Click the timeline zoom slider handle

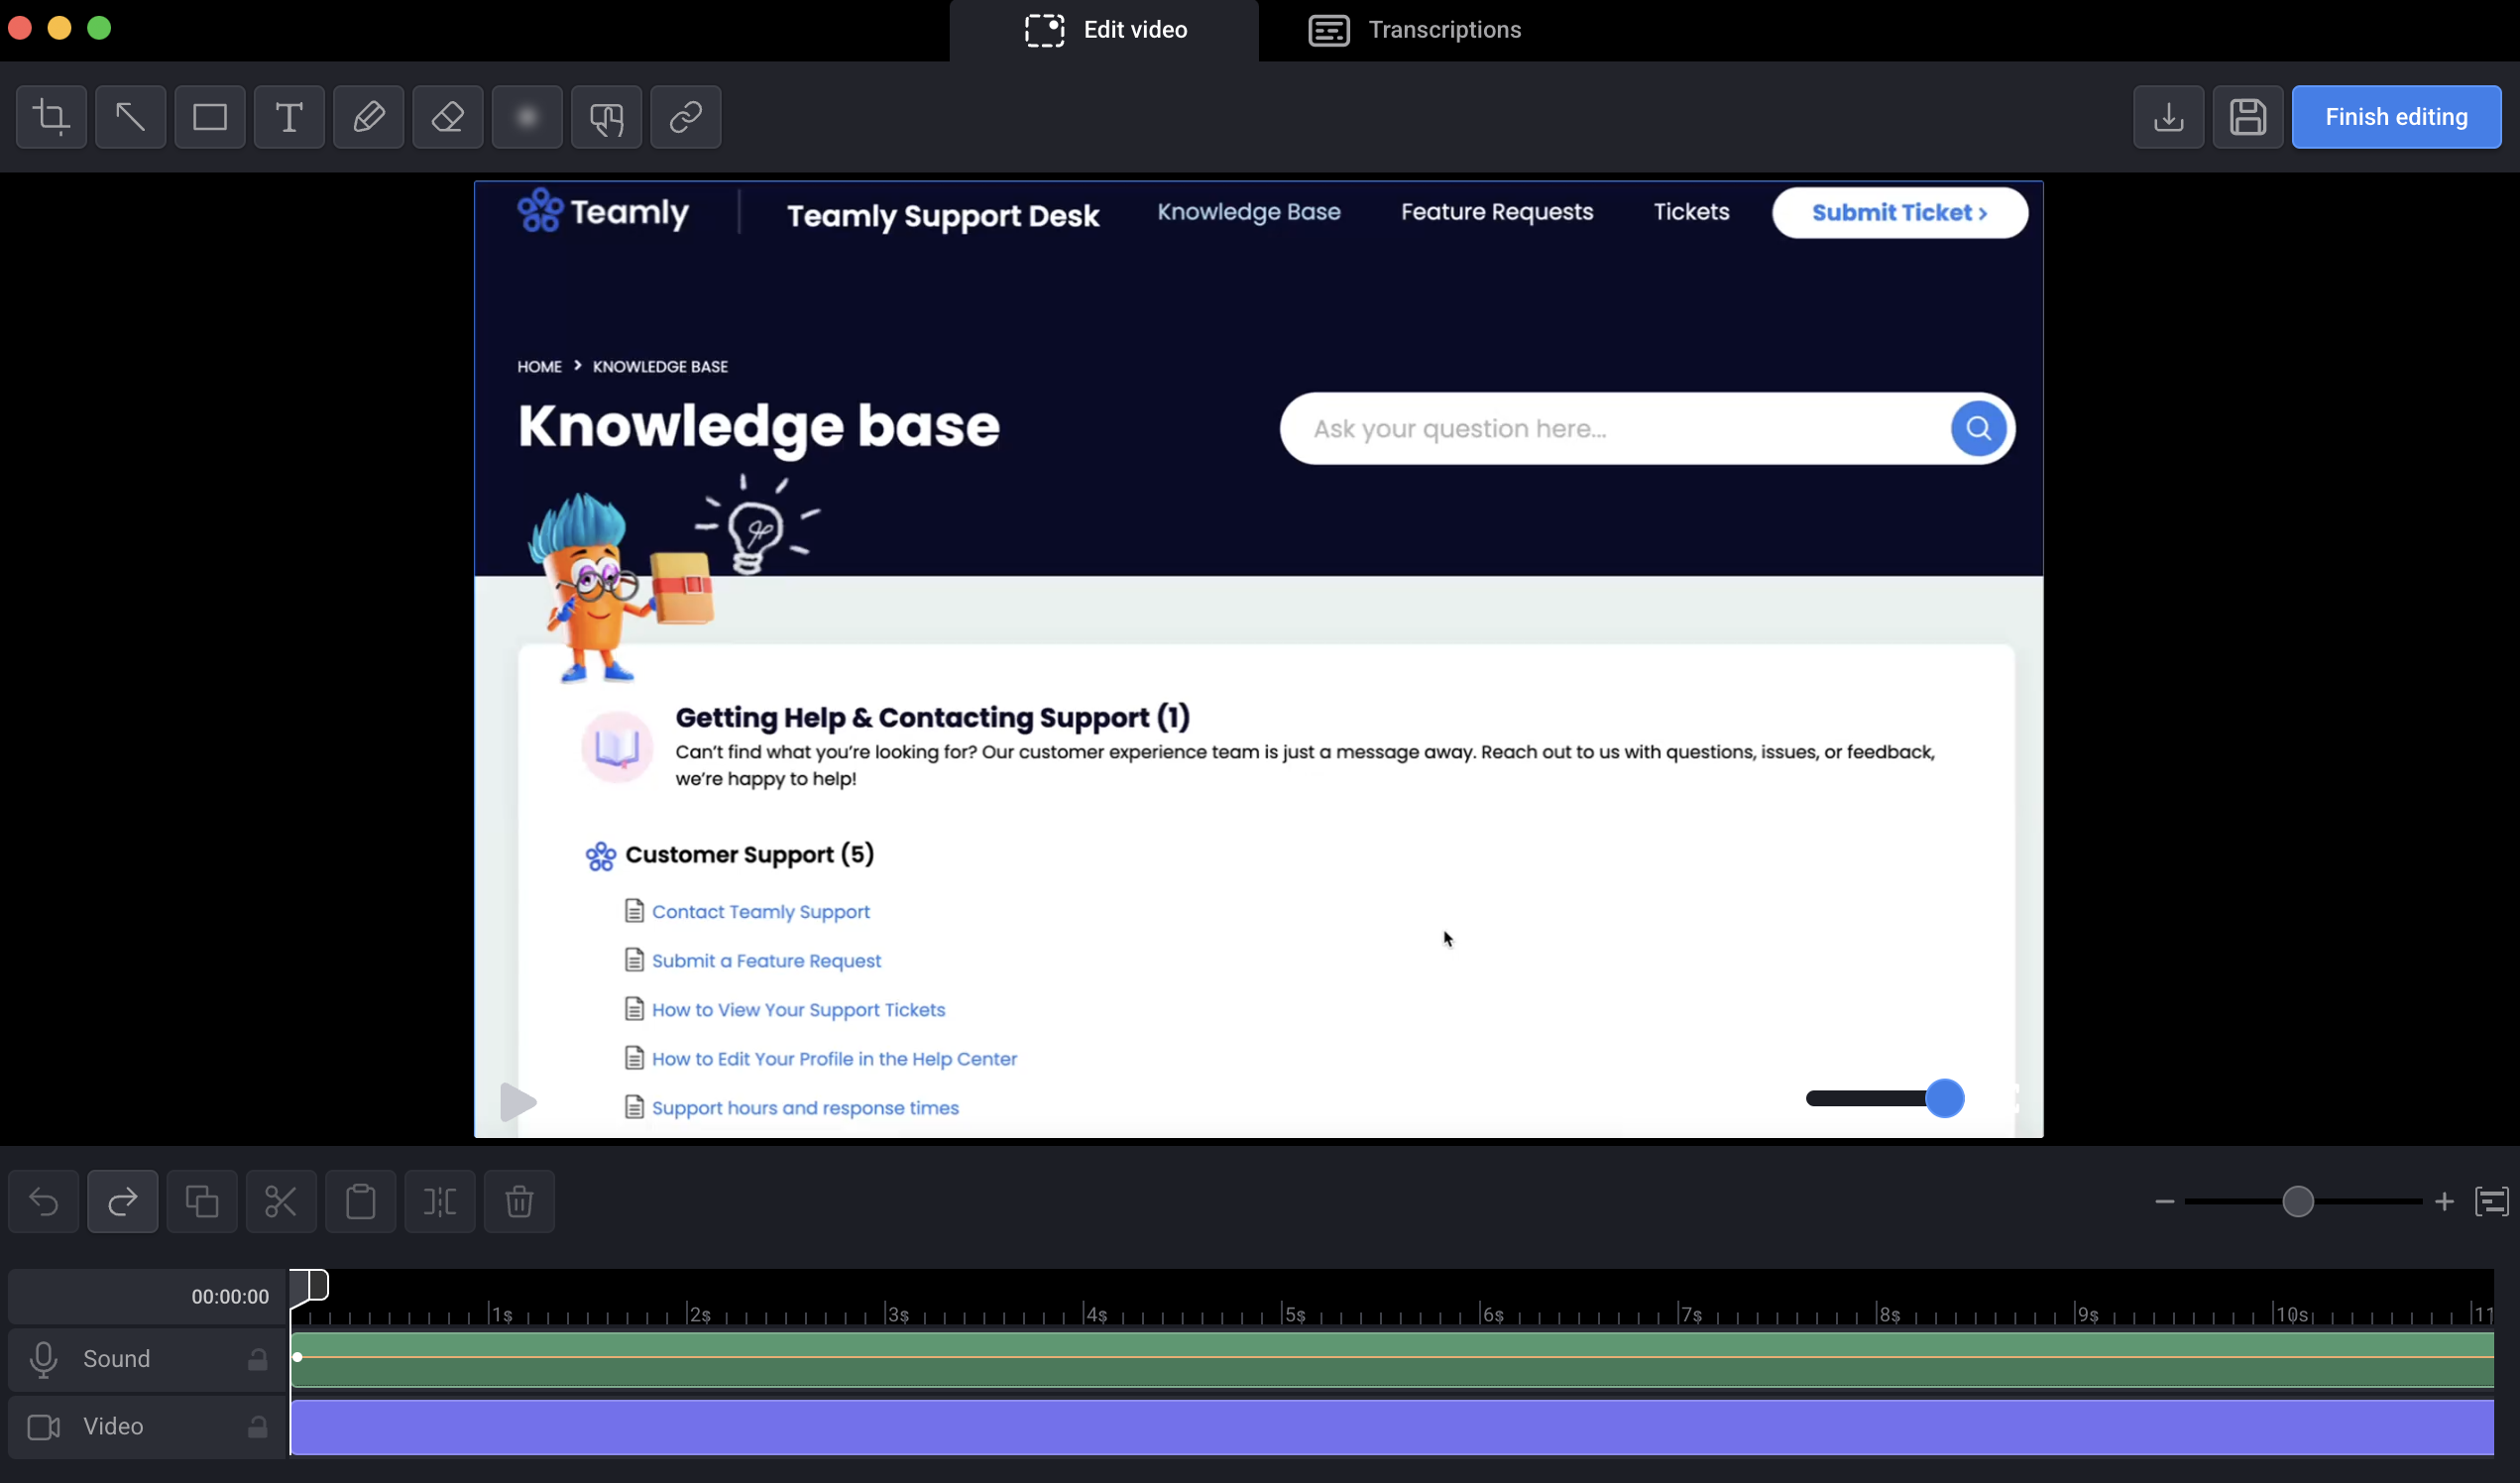coord(2298,1201)
